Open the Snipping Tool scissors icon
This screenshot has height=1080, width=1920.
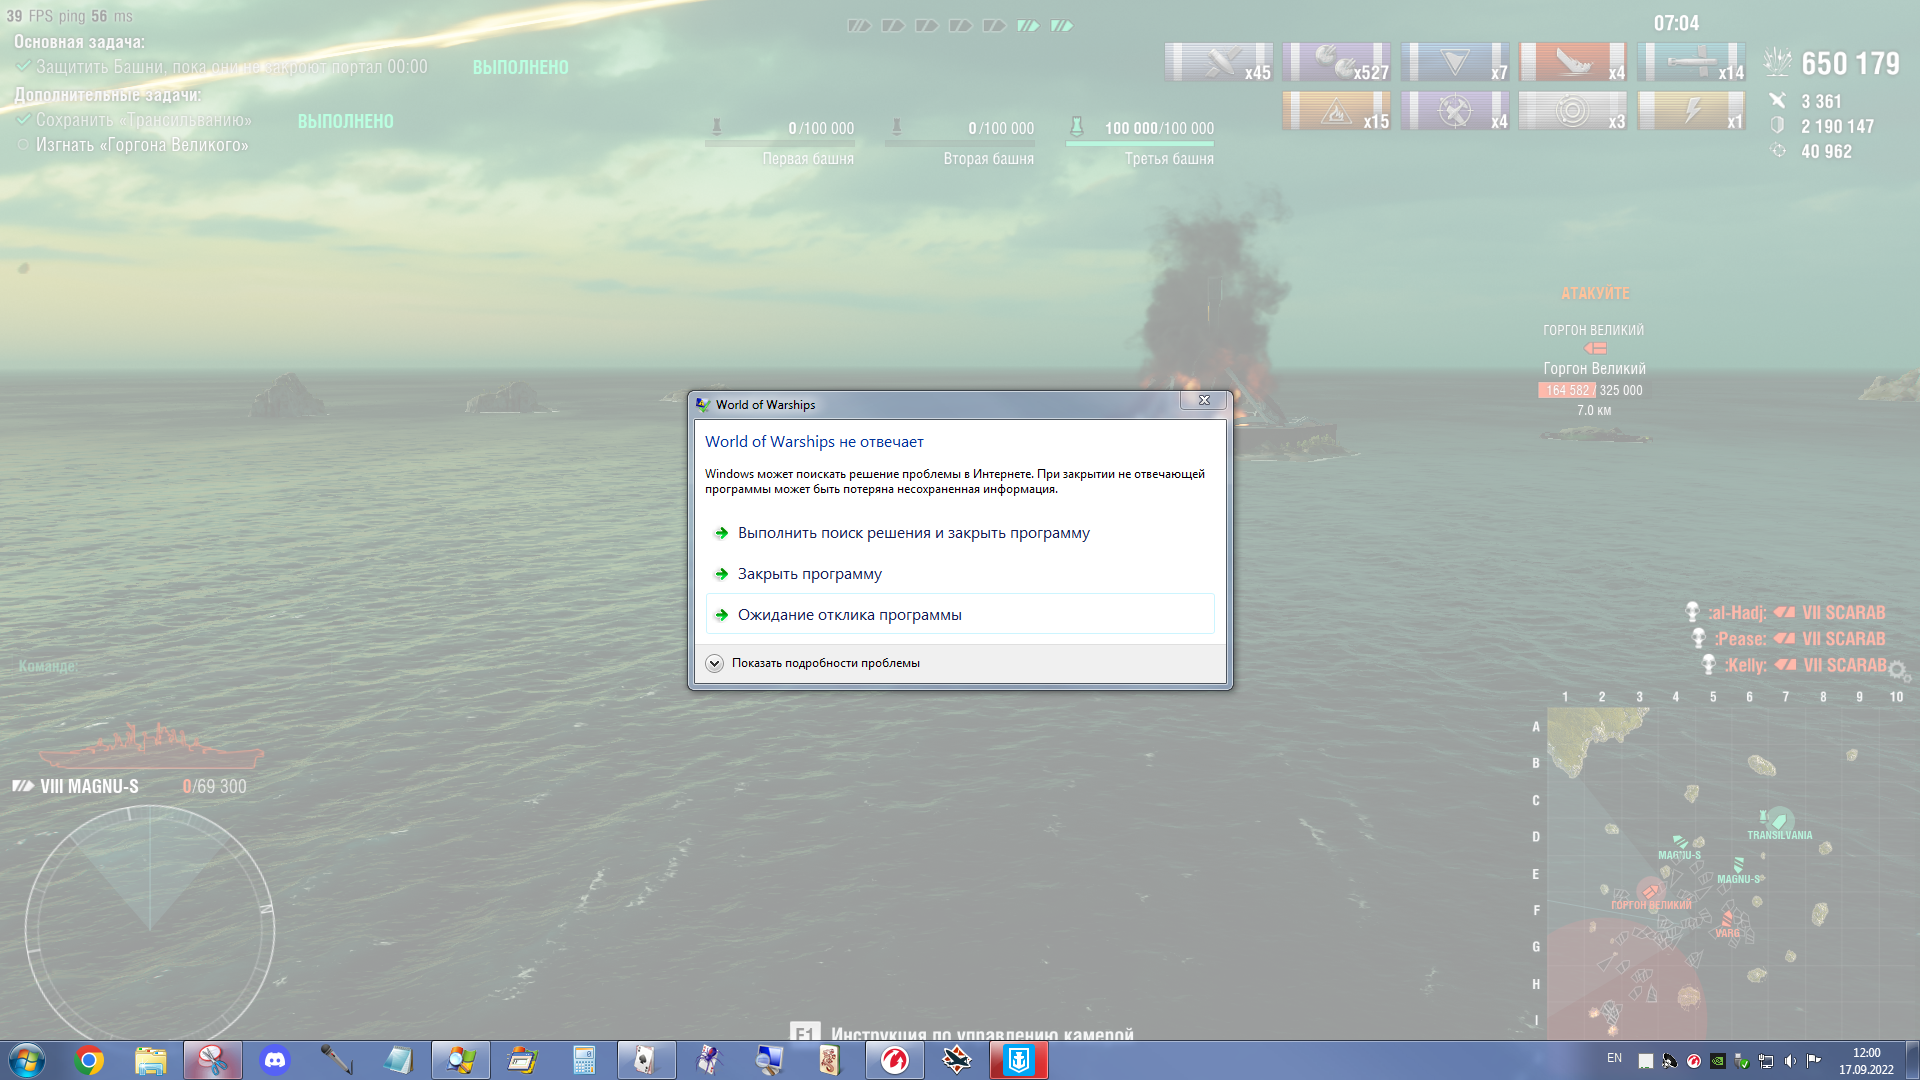(212, 1060)
